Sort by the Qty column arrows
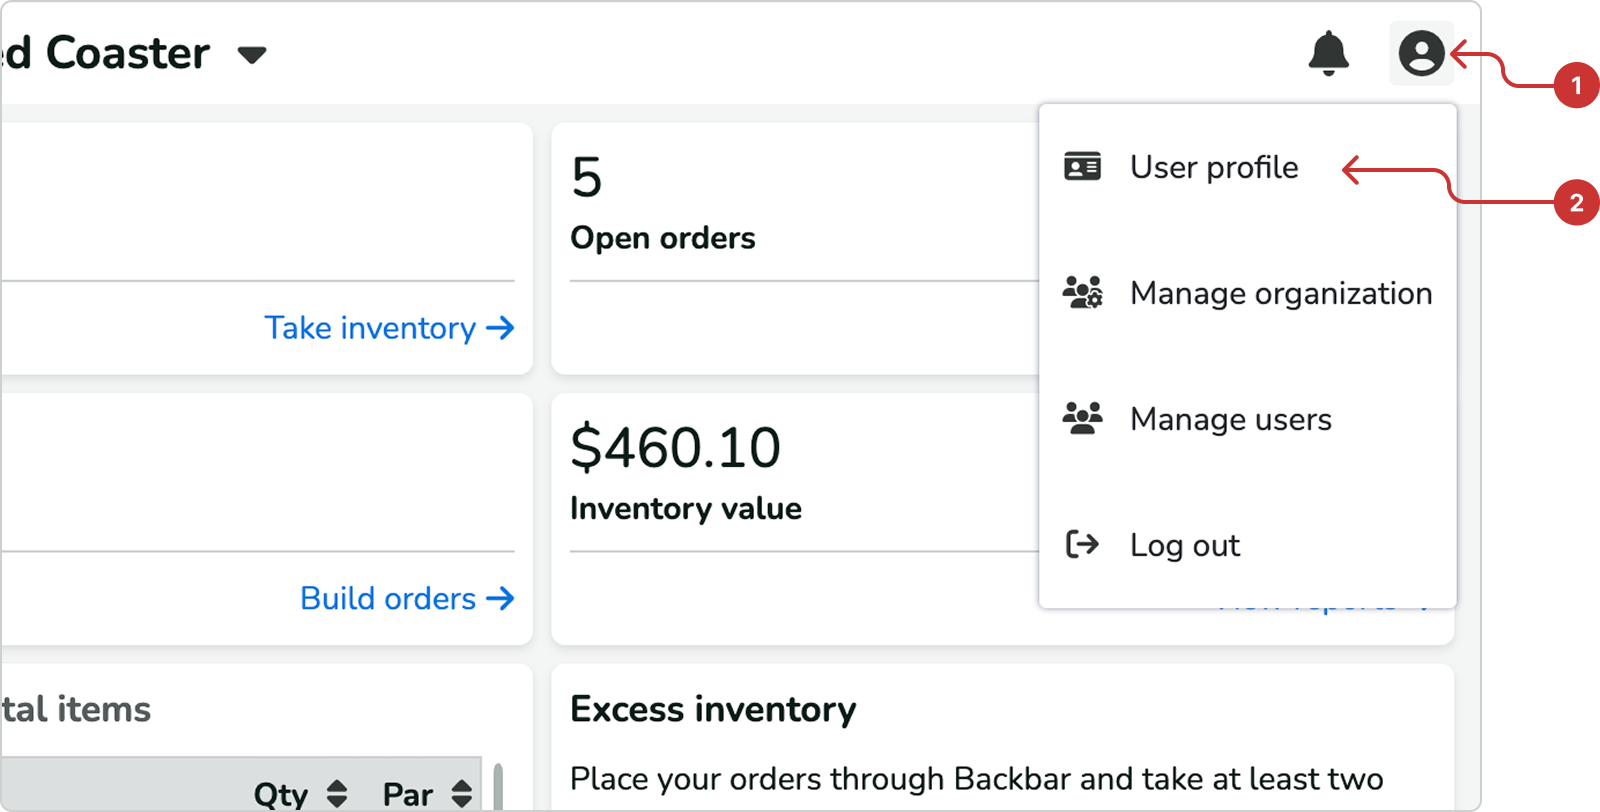The width and height of the screenshot is (1600, 812). tap(337, 794)
